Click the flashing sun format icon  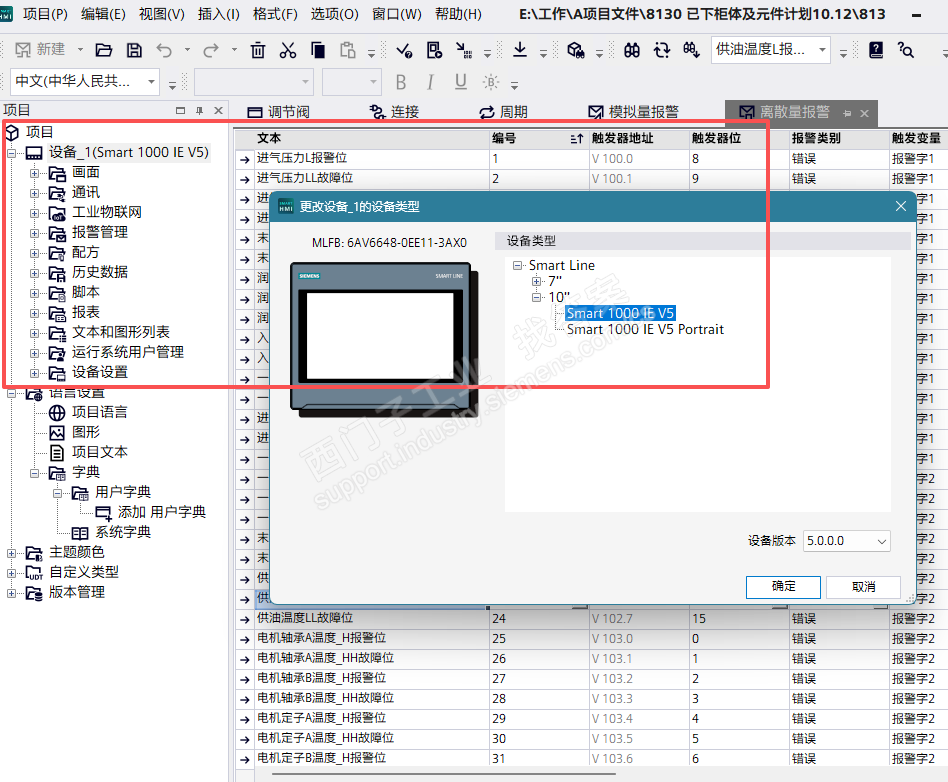(x=491, y=82)
